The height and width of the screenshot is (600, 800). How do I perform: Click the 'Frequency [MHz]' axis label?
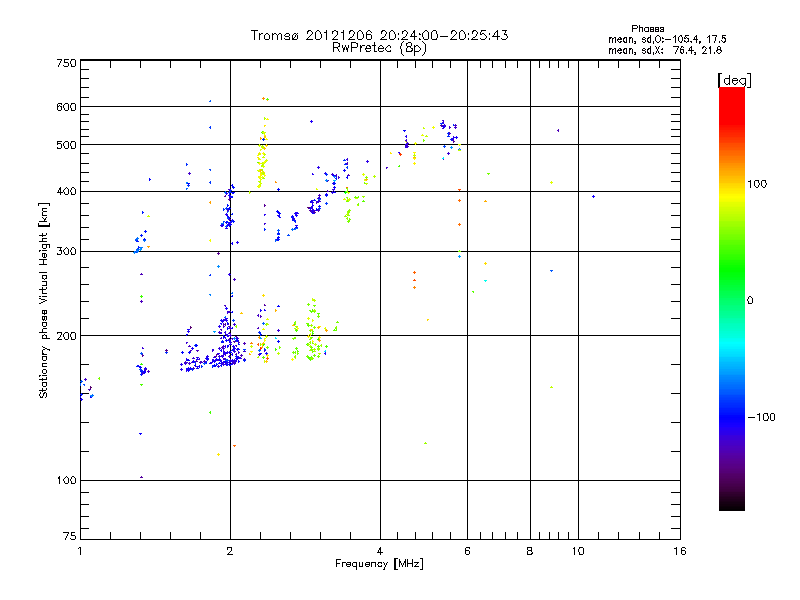click(x=379, y=564)
